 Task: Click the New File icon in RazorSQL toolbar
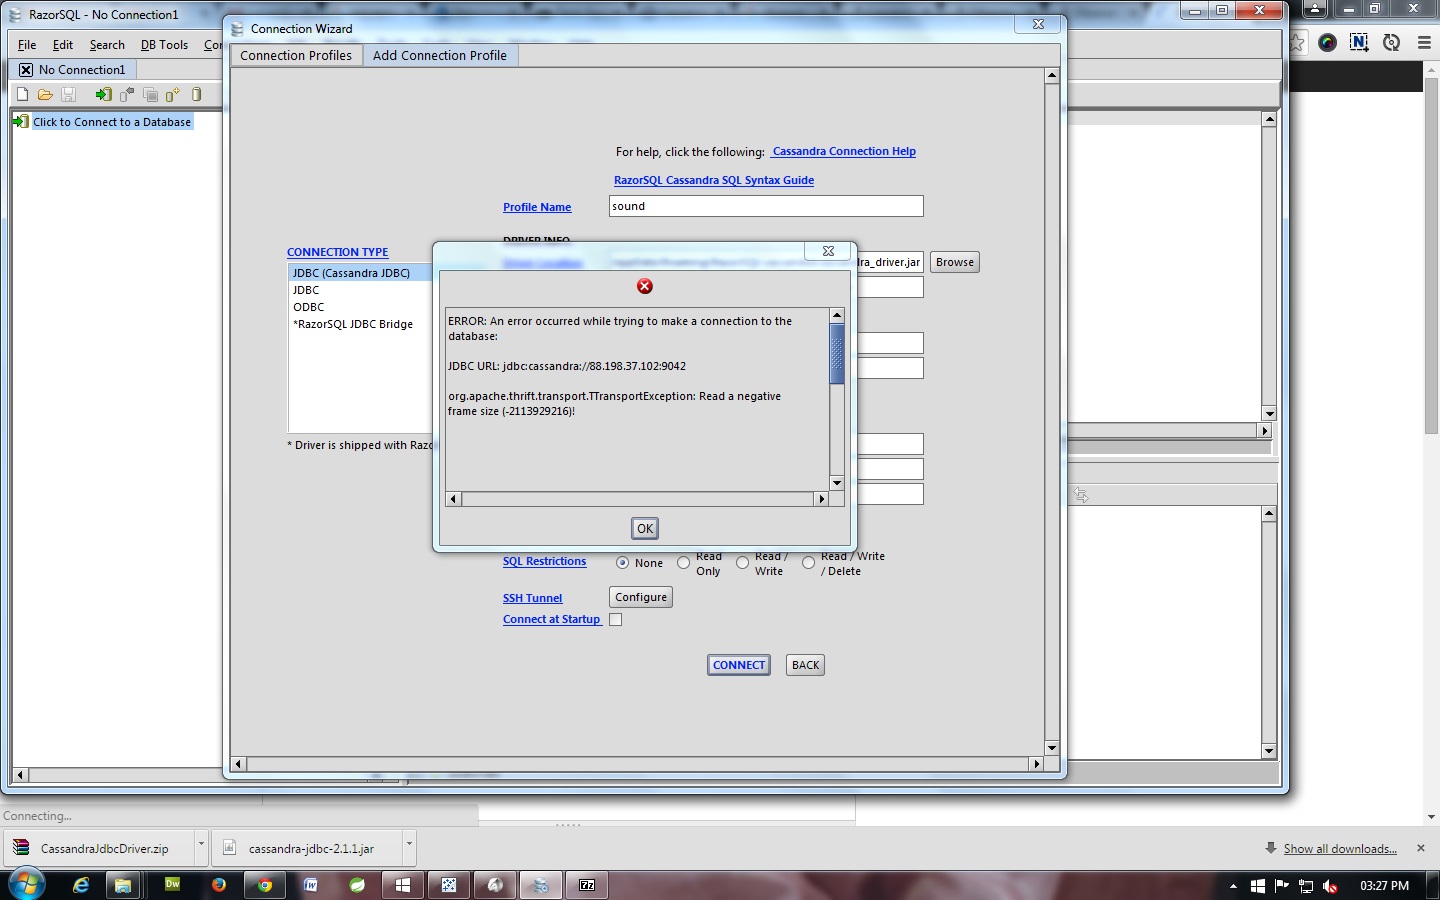point(22,94)
